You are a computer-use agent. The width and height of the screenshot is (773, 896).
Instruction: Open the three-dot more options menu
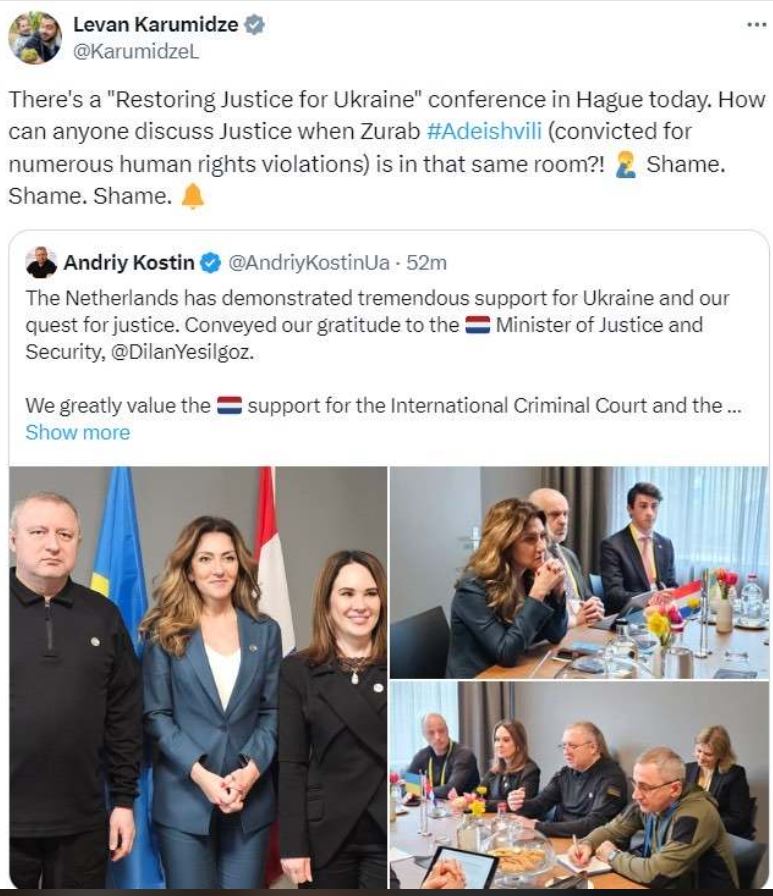tap(756, 25)
